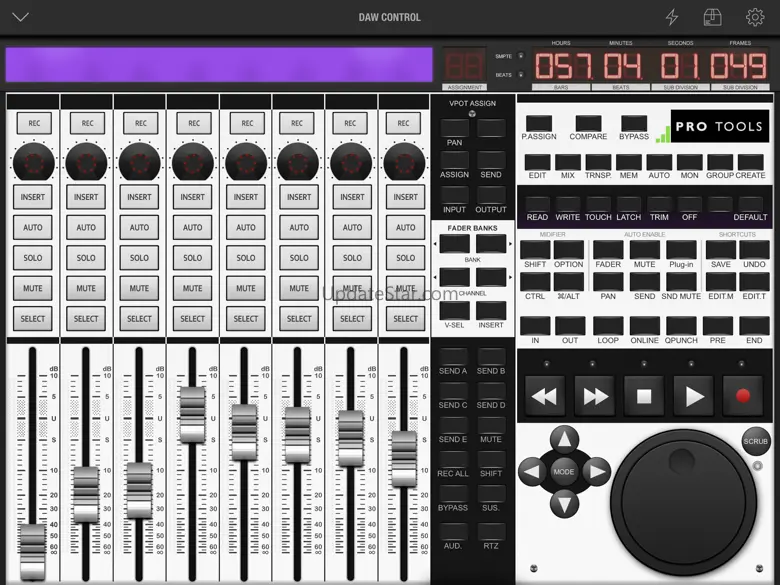
Task: Toggle MUTE on the first channel strip
Action: (x=34, y=288)
